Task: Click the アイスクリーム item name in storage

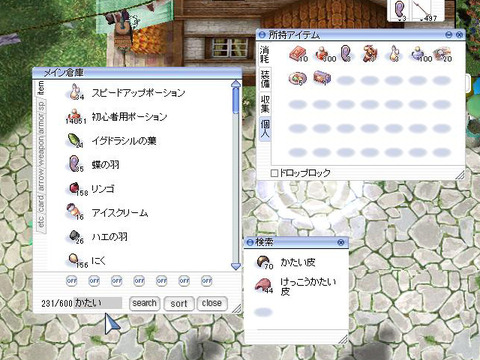Action: [x=120, y=213]
